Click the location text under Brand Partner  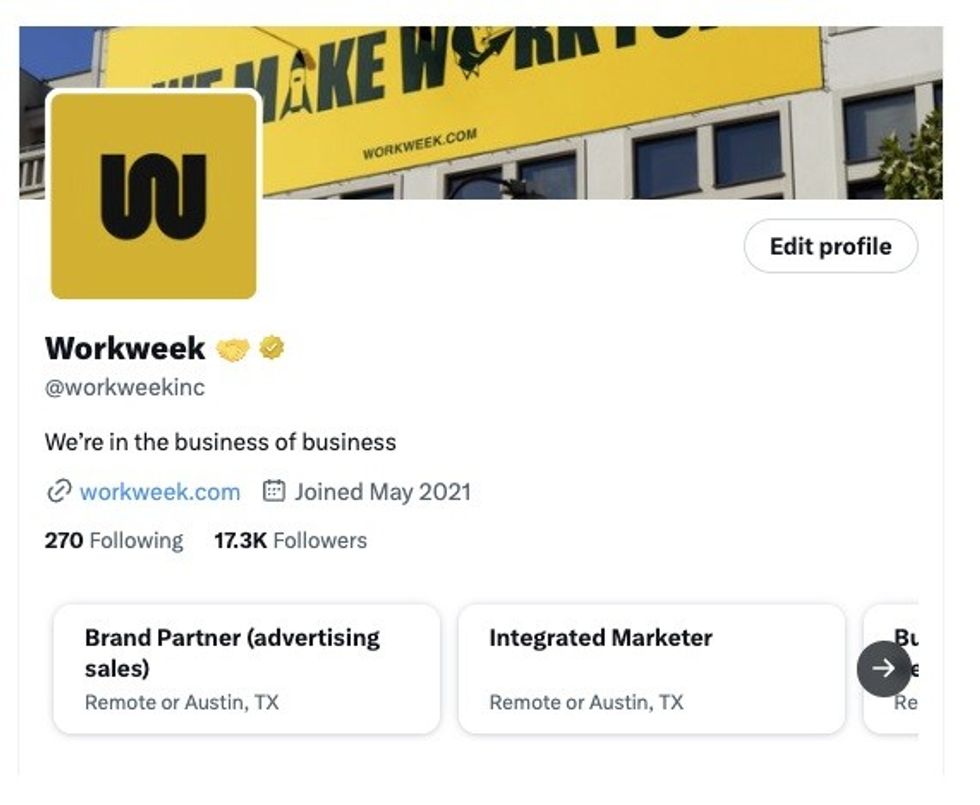click(x=182, y=702)
